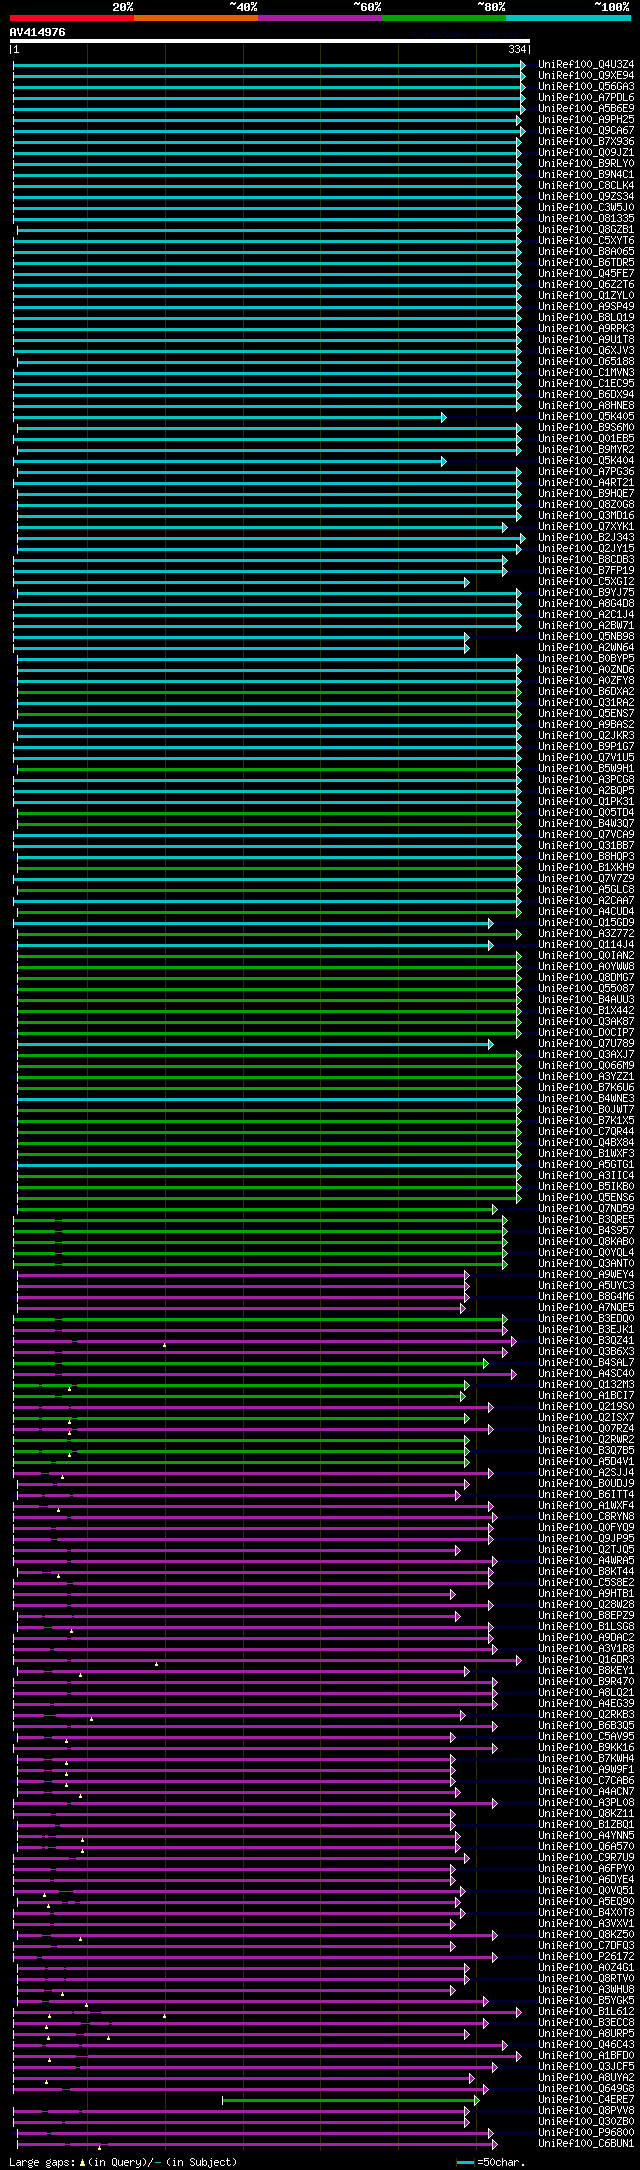Open the UniRef100_A4CUD4 entry

[x=586, y=911]
